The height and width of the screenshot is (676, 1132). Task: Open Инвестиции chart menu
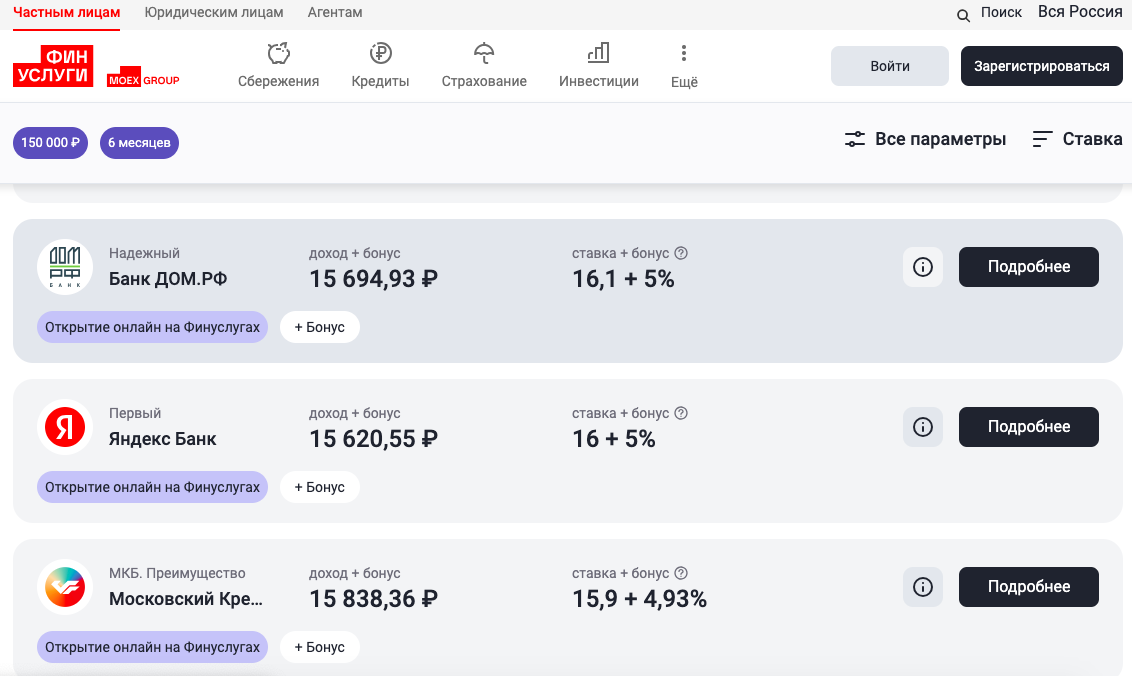click(598, 66)
